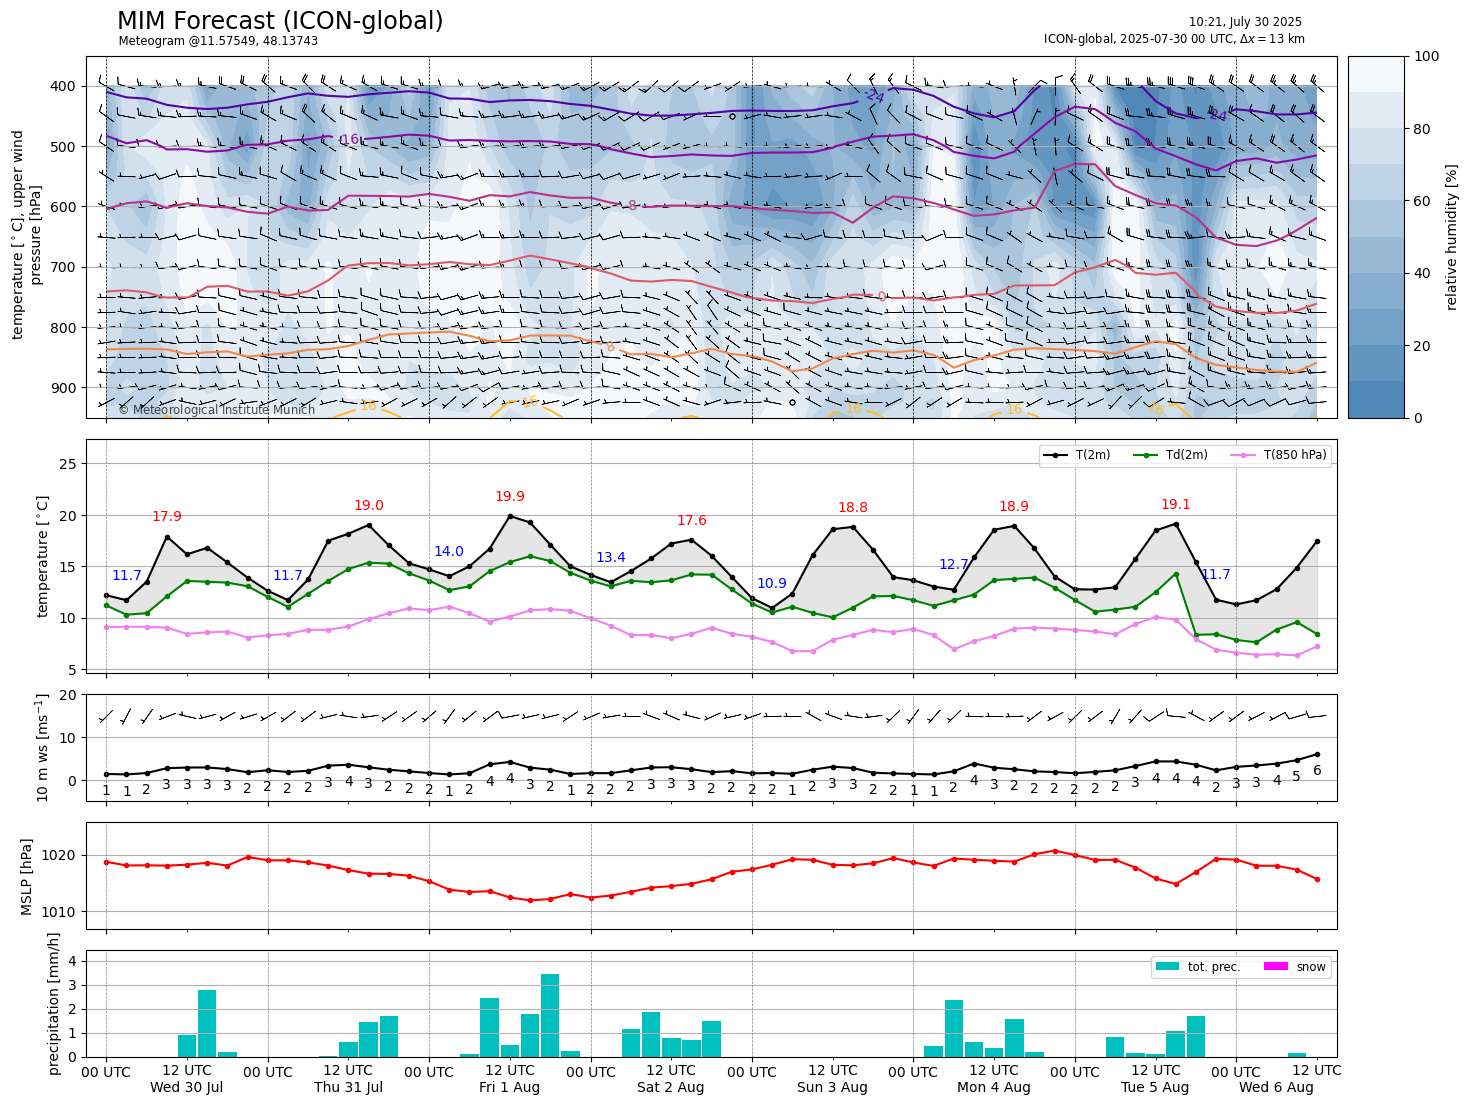Click the "MSLP [hPa]" axis label
The image size is (1469, 1105).
pos(27,876)
